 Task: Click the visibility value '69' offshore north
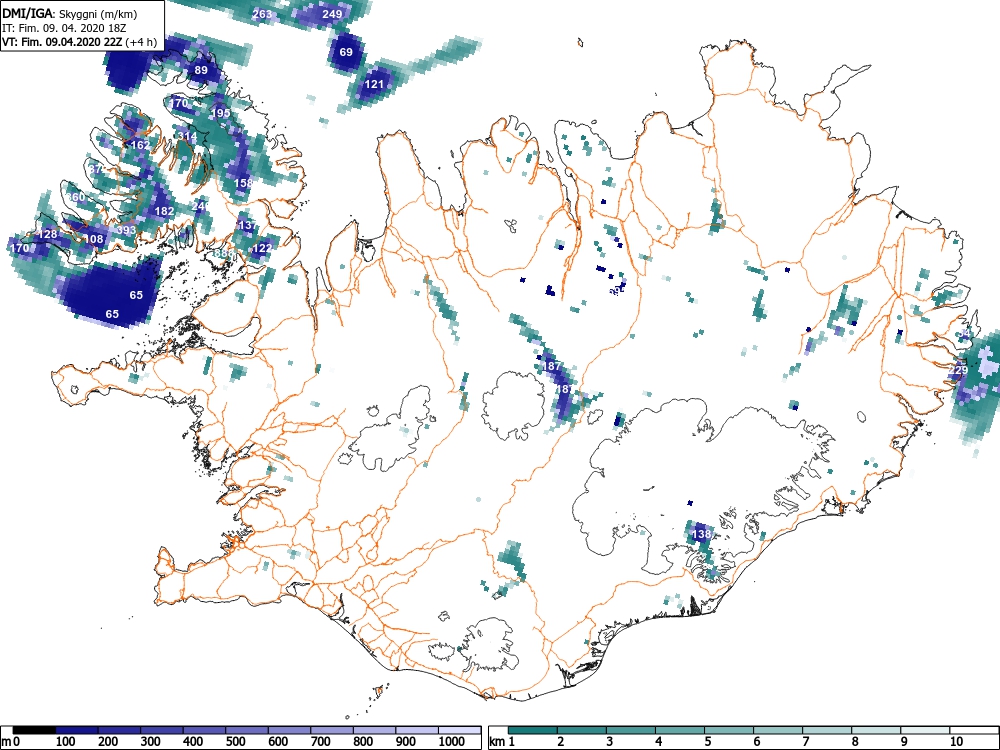coord(346,52)
